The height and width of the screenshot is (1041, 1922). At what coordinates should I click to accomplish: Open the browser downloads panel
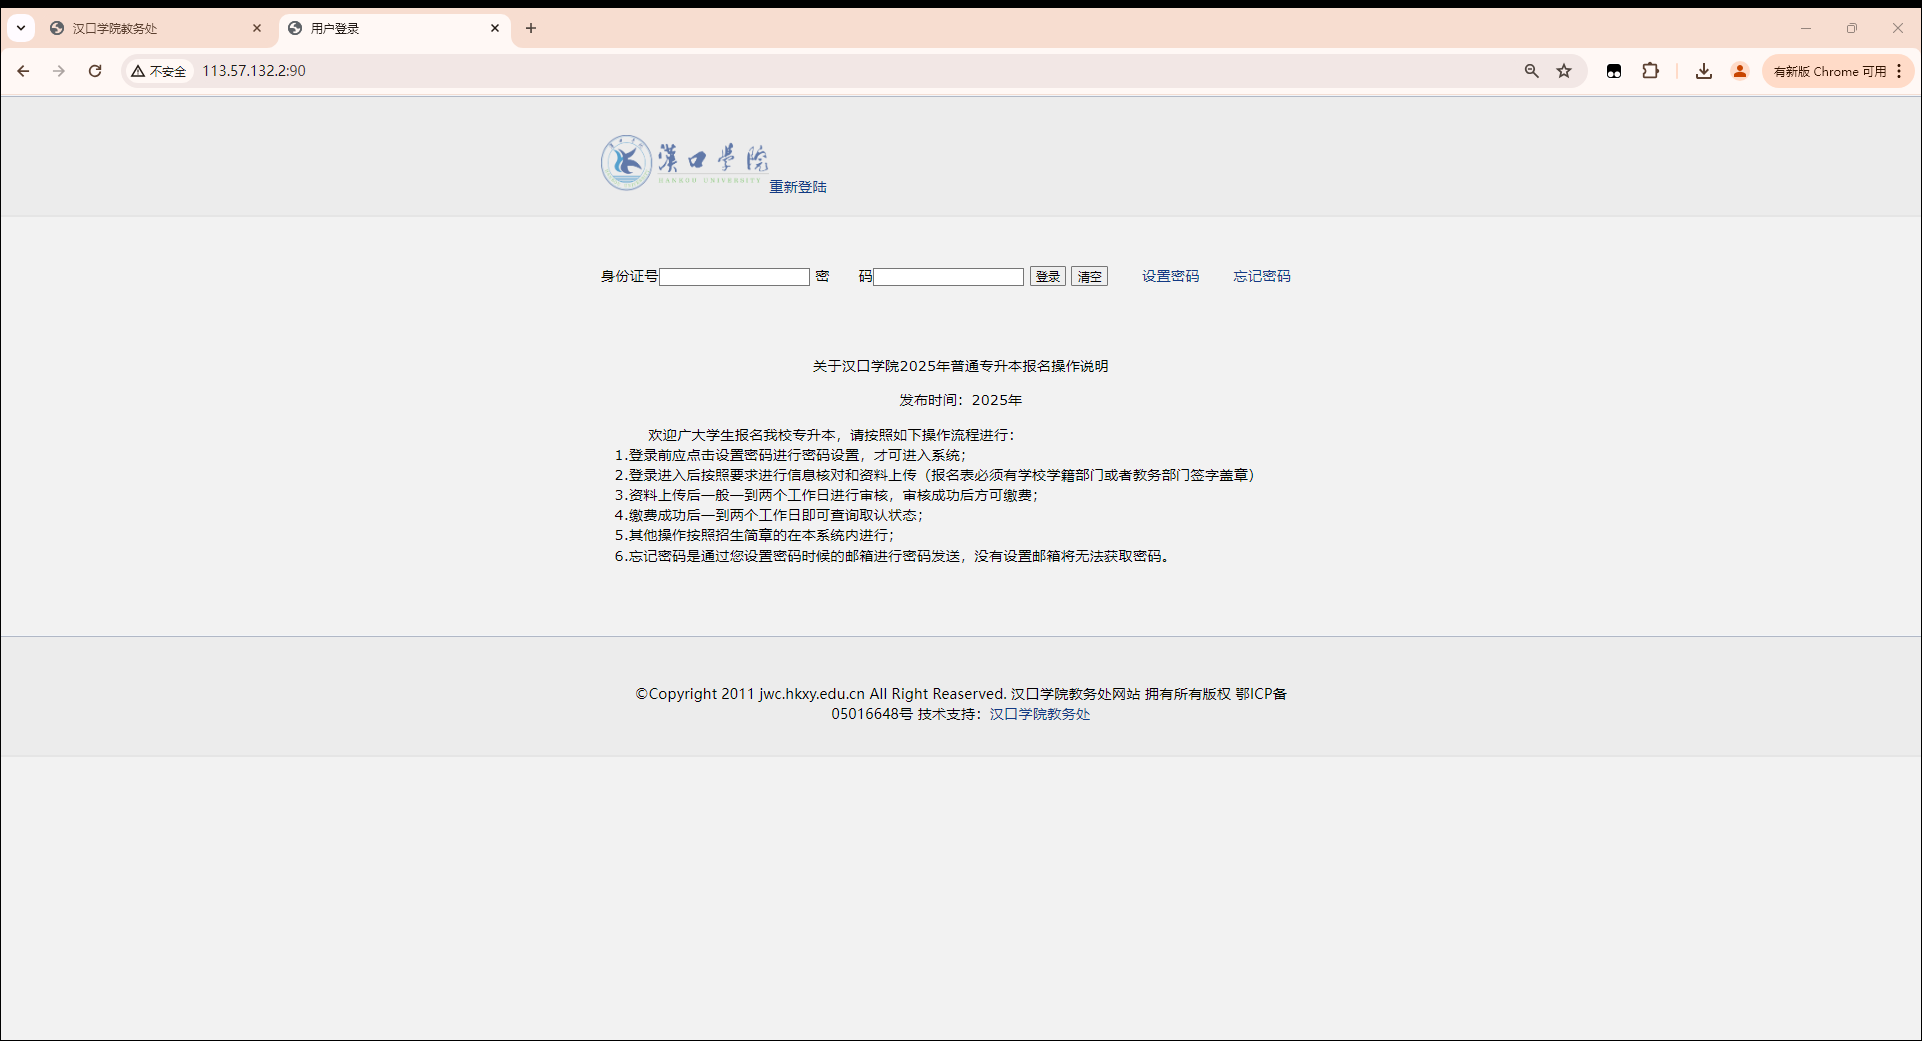(1704, 71)
